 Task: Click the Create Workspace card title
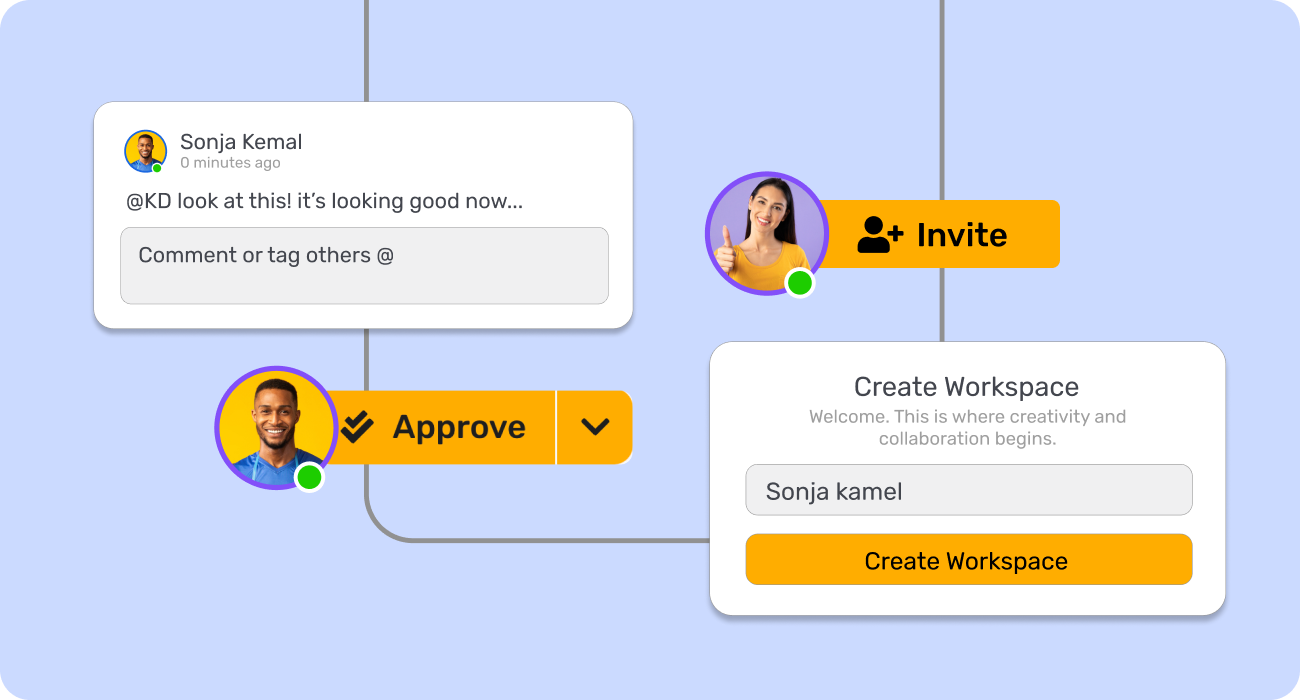click(966, 387)
